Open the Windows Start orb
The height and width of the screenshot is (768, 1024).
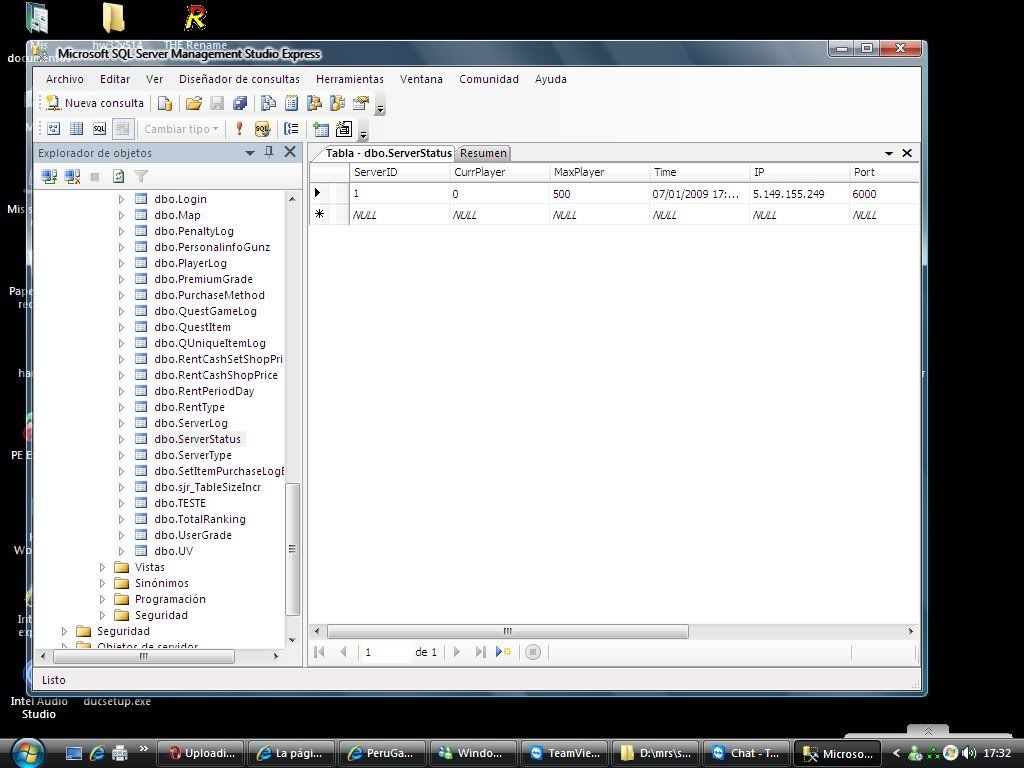28,753
